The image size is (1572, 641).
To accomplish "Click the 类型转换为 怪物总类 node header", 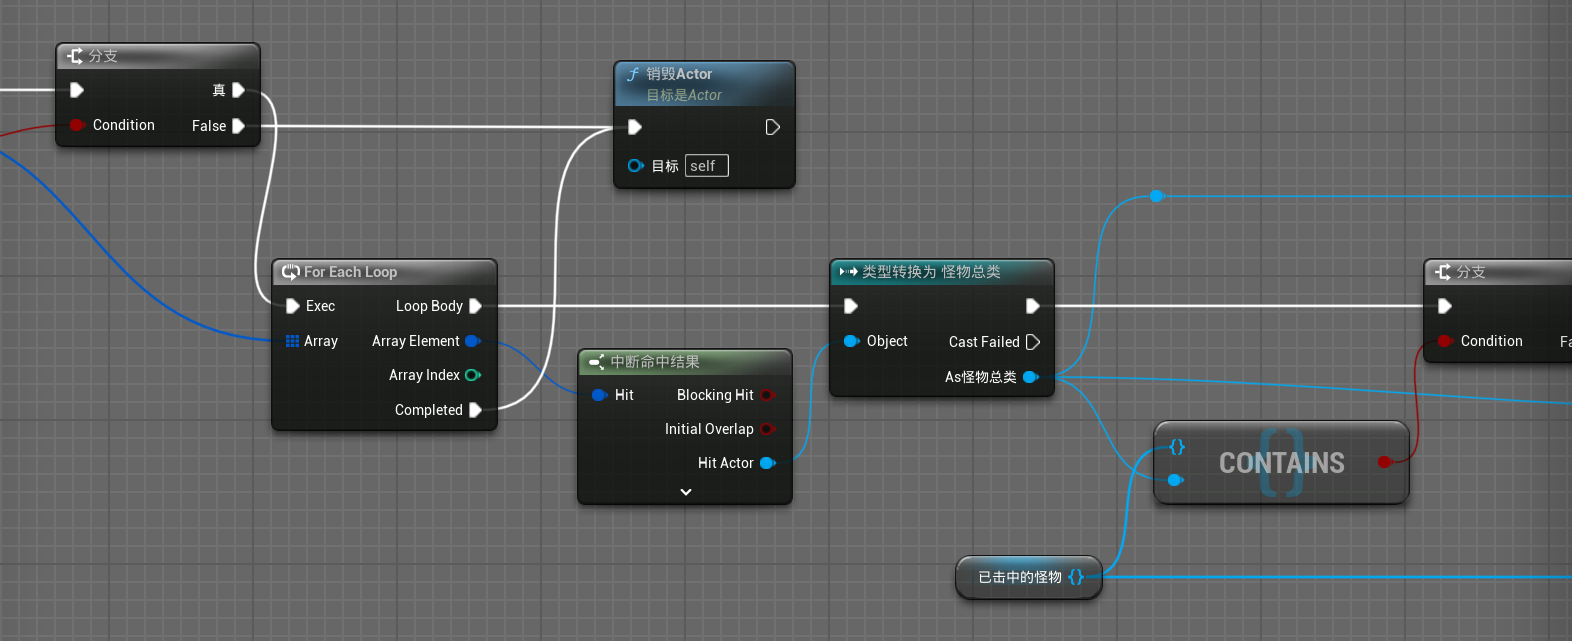I will 930,272.
